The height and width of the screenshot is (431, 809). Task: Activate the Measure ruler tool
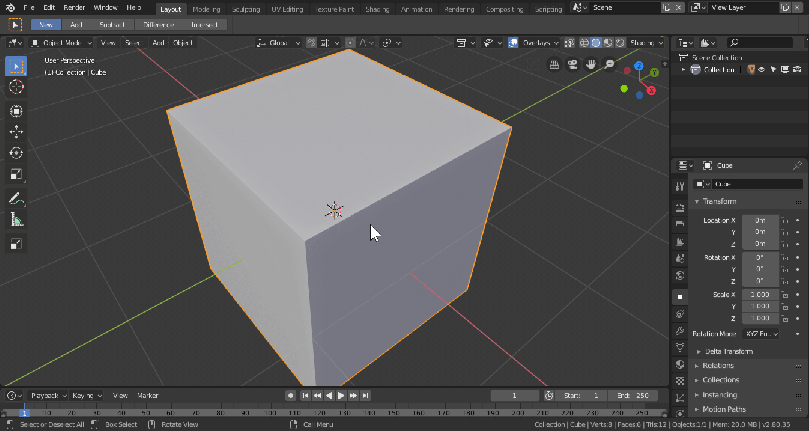tap(17, 219)
